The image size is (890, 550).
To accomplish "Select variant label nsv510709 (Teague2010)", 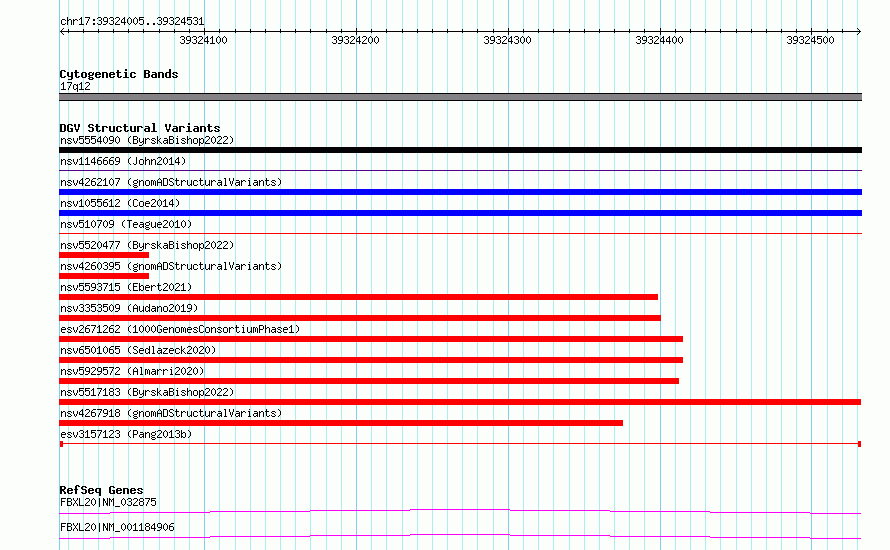I will [x=126, y=224].
